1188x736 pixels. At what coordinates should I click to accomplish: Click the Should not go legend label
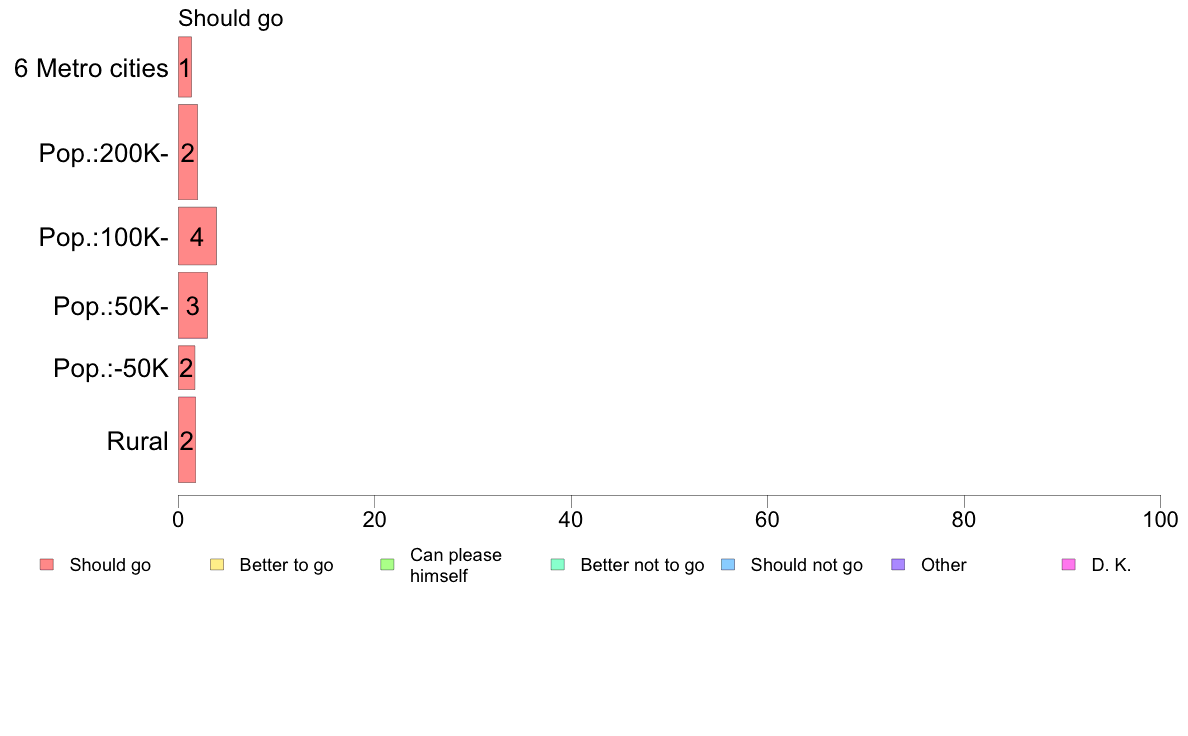806,565
